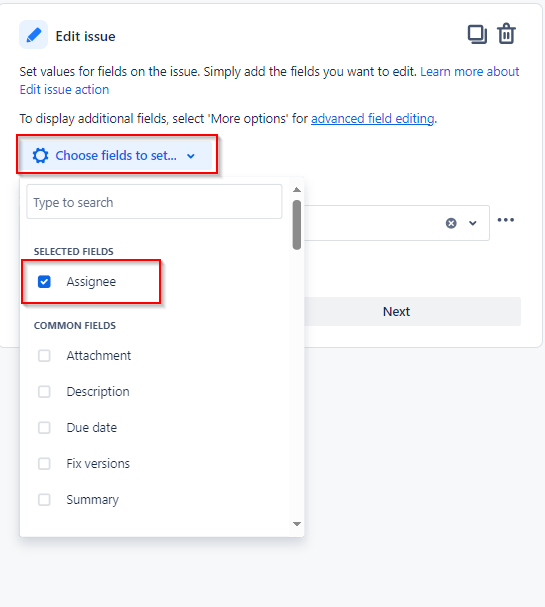Click the field list scrollbar thumb

[297, 225]
